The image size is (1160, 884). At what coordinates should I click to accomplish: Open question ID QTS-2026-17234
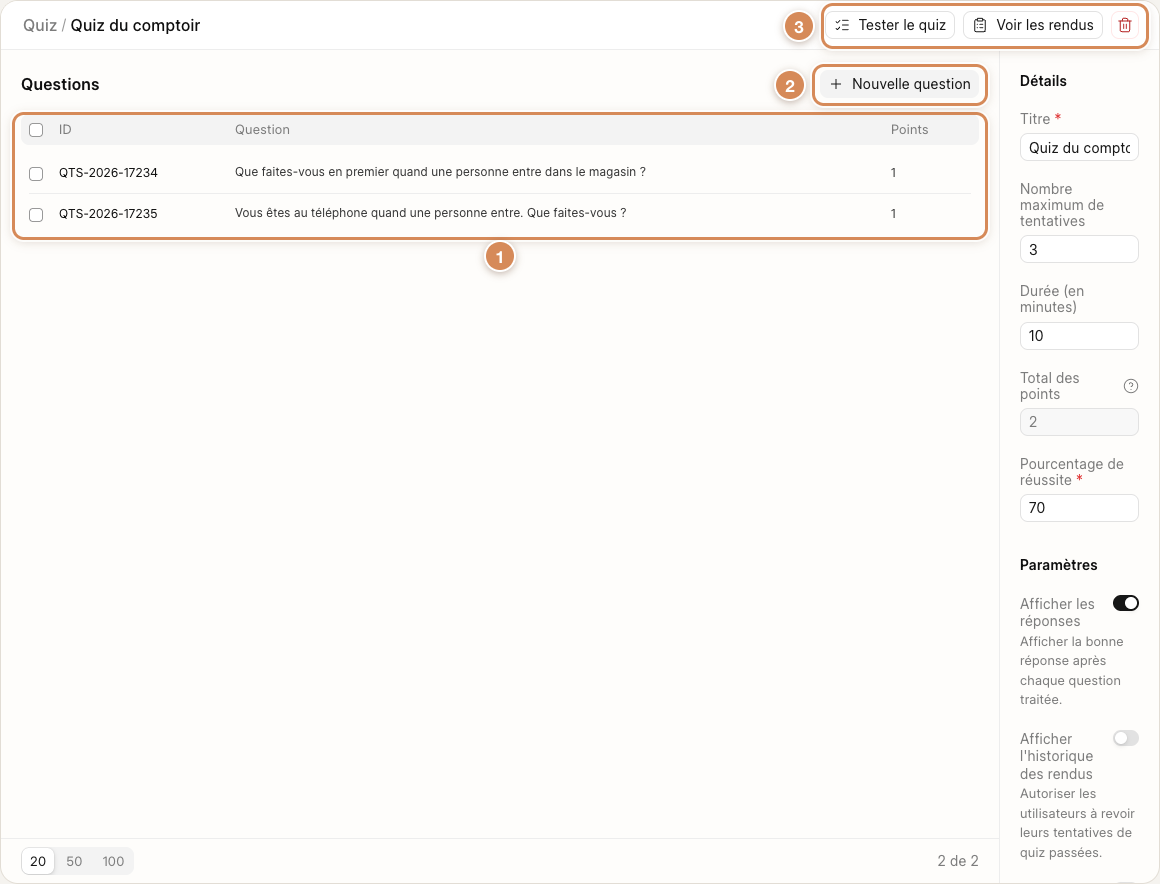tap(108, 172)
